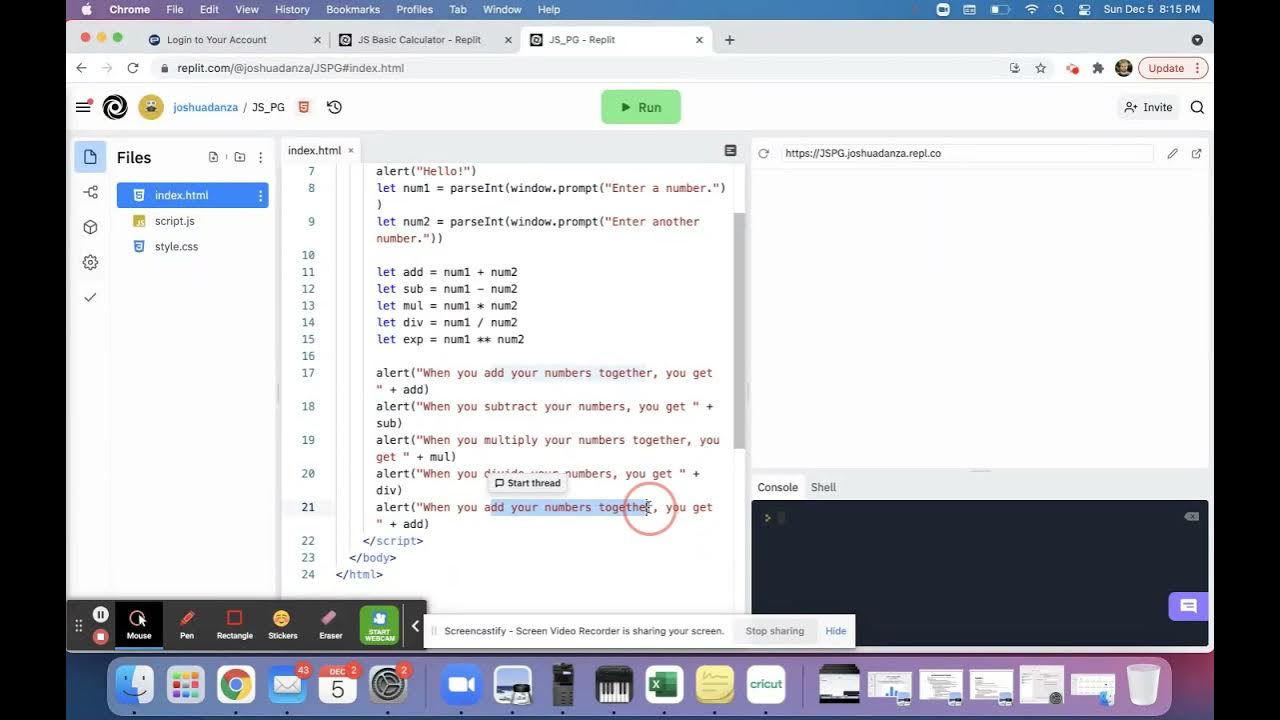
Task: Open the Settings gear sidebar icon
Action: 90,262
